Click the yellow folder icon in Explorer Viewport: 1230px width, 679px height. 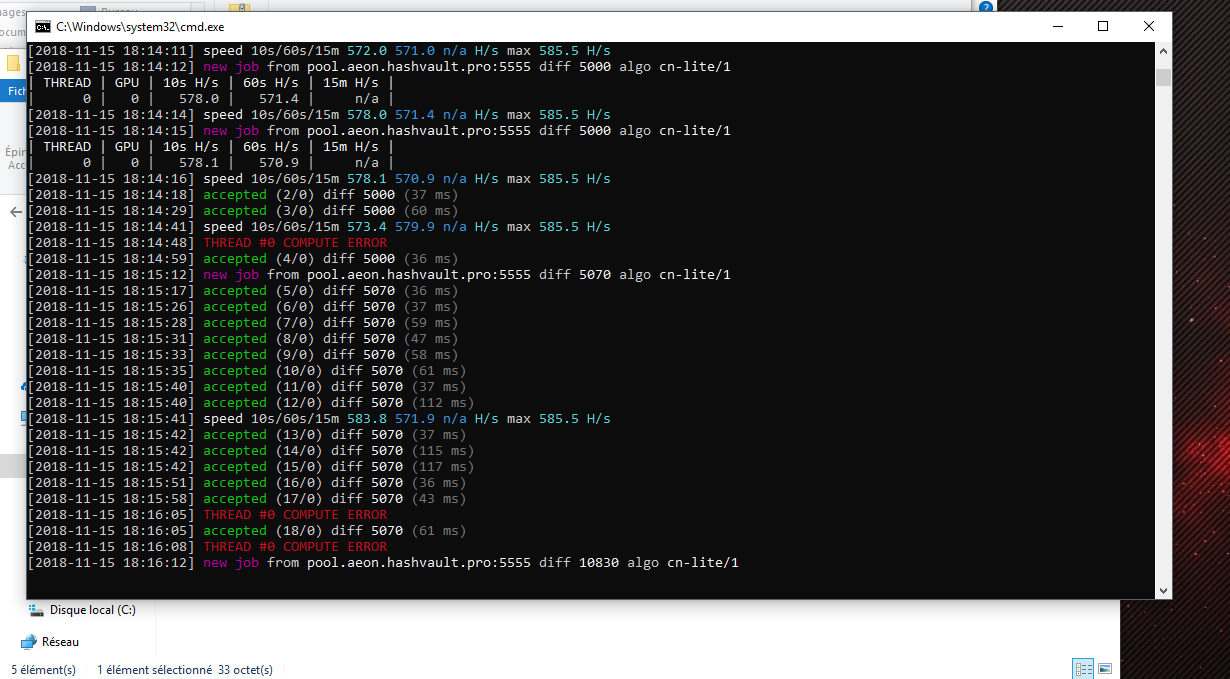pos(13,63)
